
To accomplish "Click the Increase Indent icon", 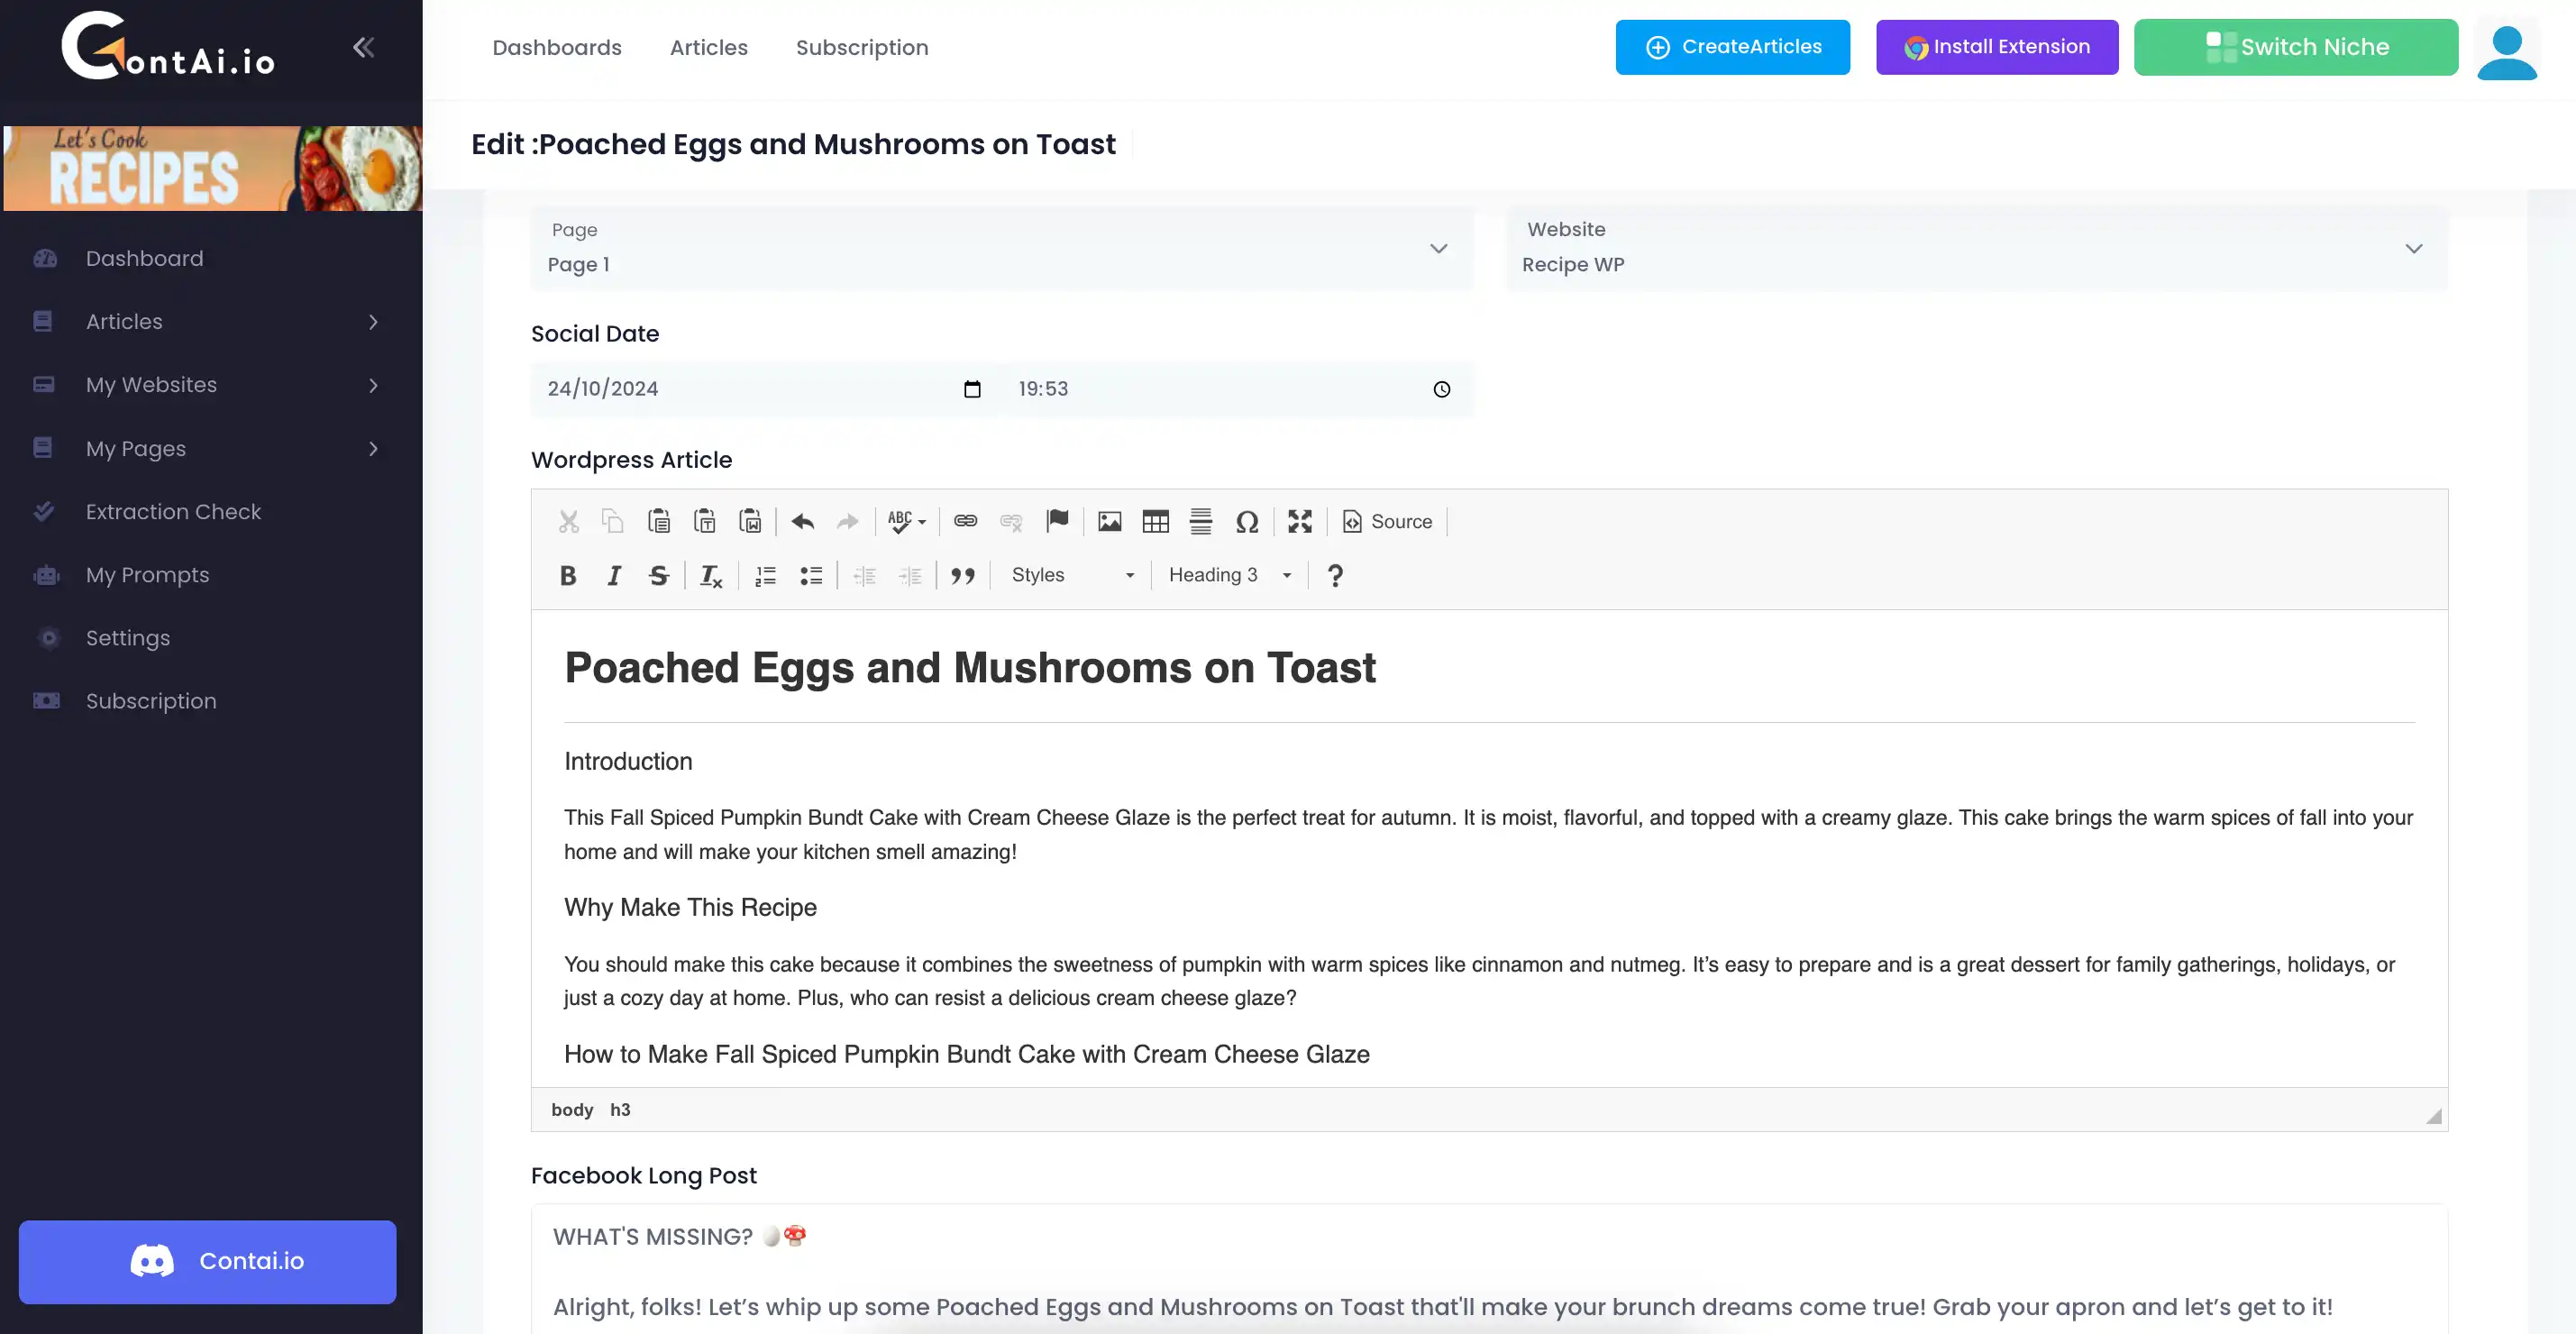I will tap(910, 575).
